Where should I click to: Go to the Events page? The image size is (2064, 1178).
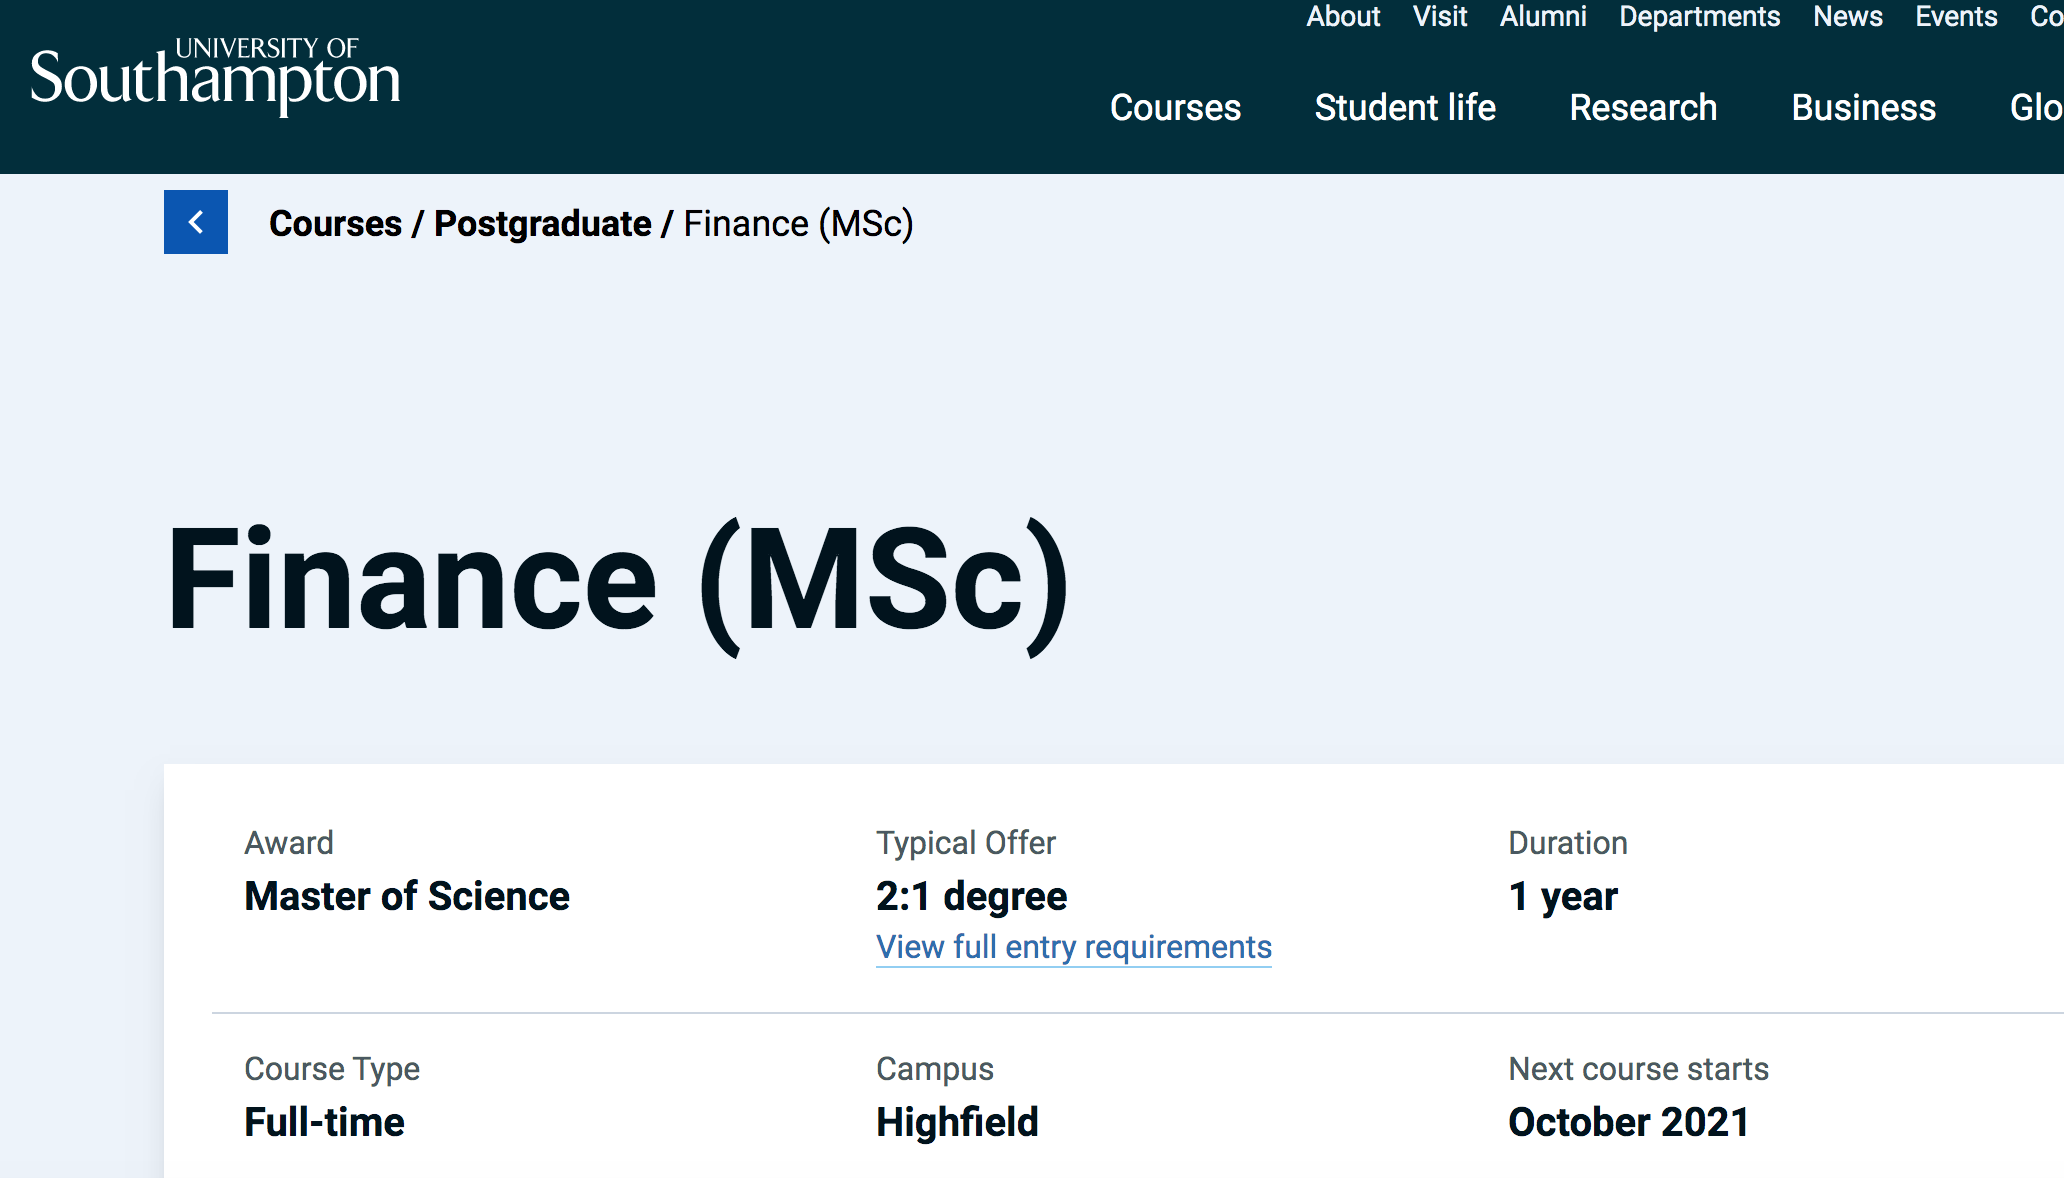click(x=1956, y=17)
